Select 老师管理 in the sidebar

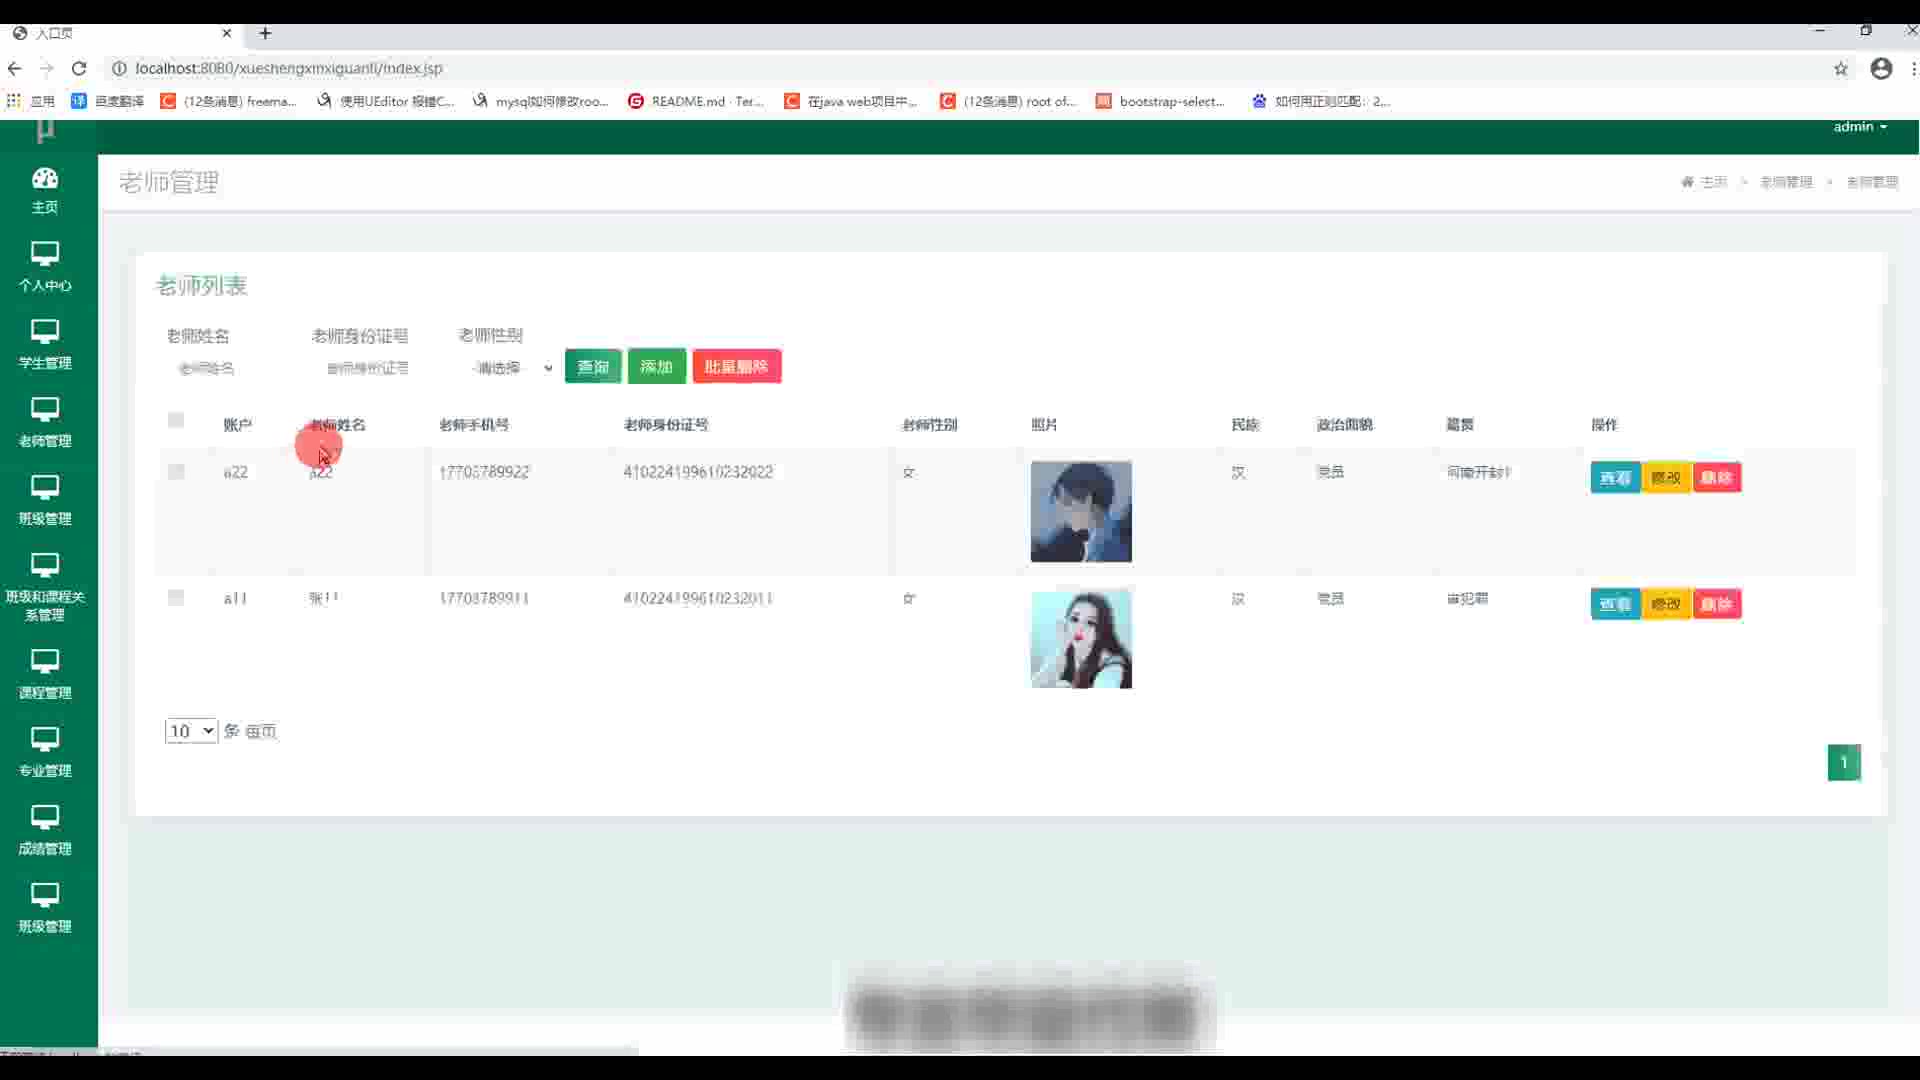coord(45,422)
